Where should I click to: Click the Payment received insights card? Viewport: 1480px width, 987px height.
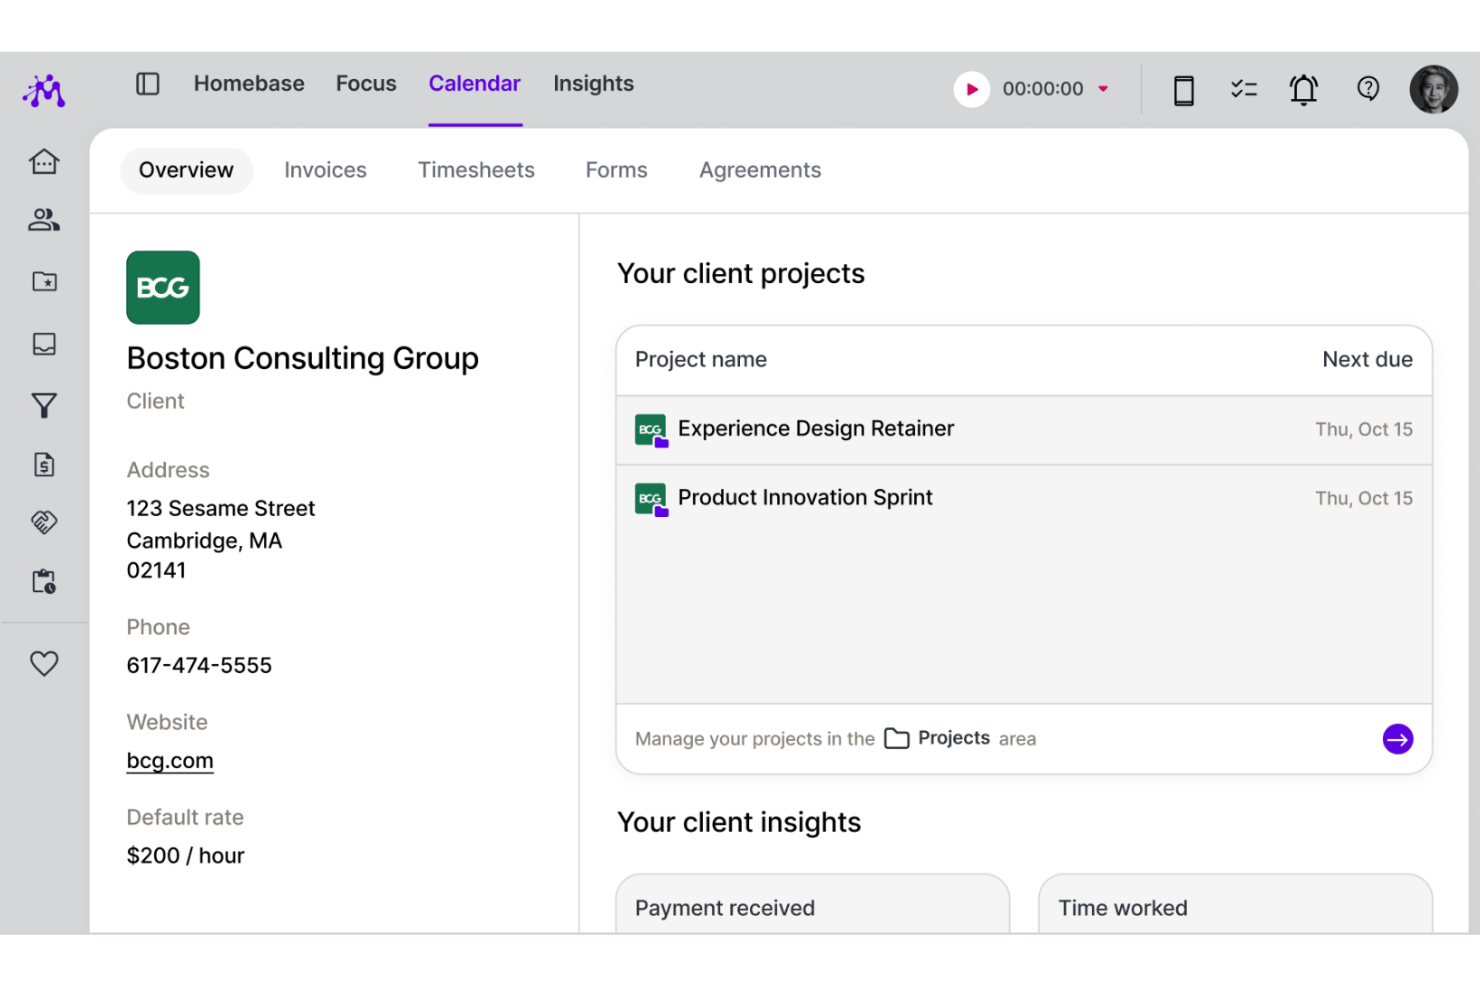[x=812, y=904]
